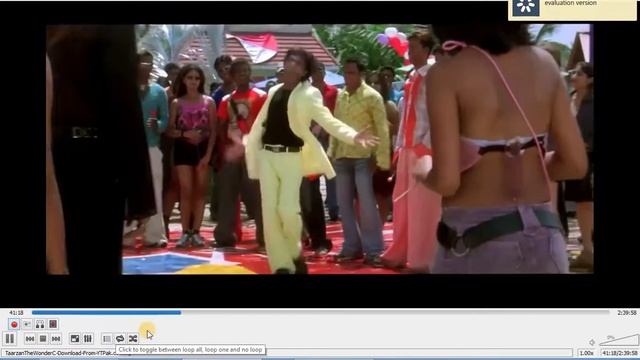640x360 pixels.
Task: Toggle the A-B loop button
Action: point(40,324)
